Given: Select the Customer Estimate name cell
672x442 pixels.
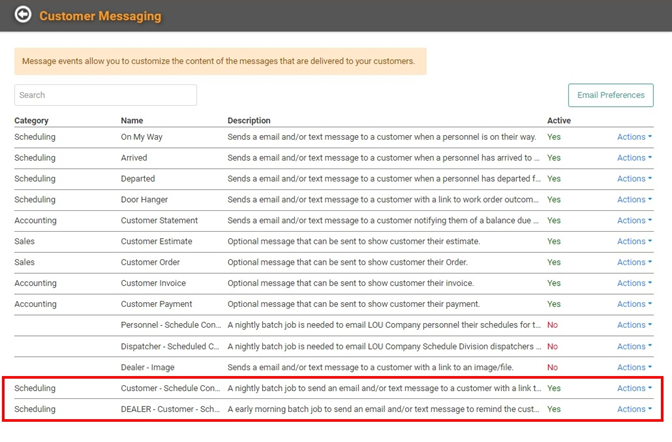Looking at the screenshot, I should coord(156,241).
